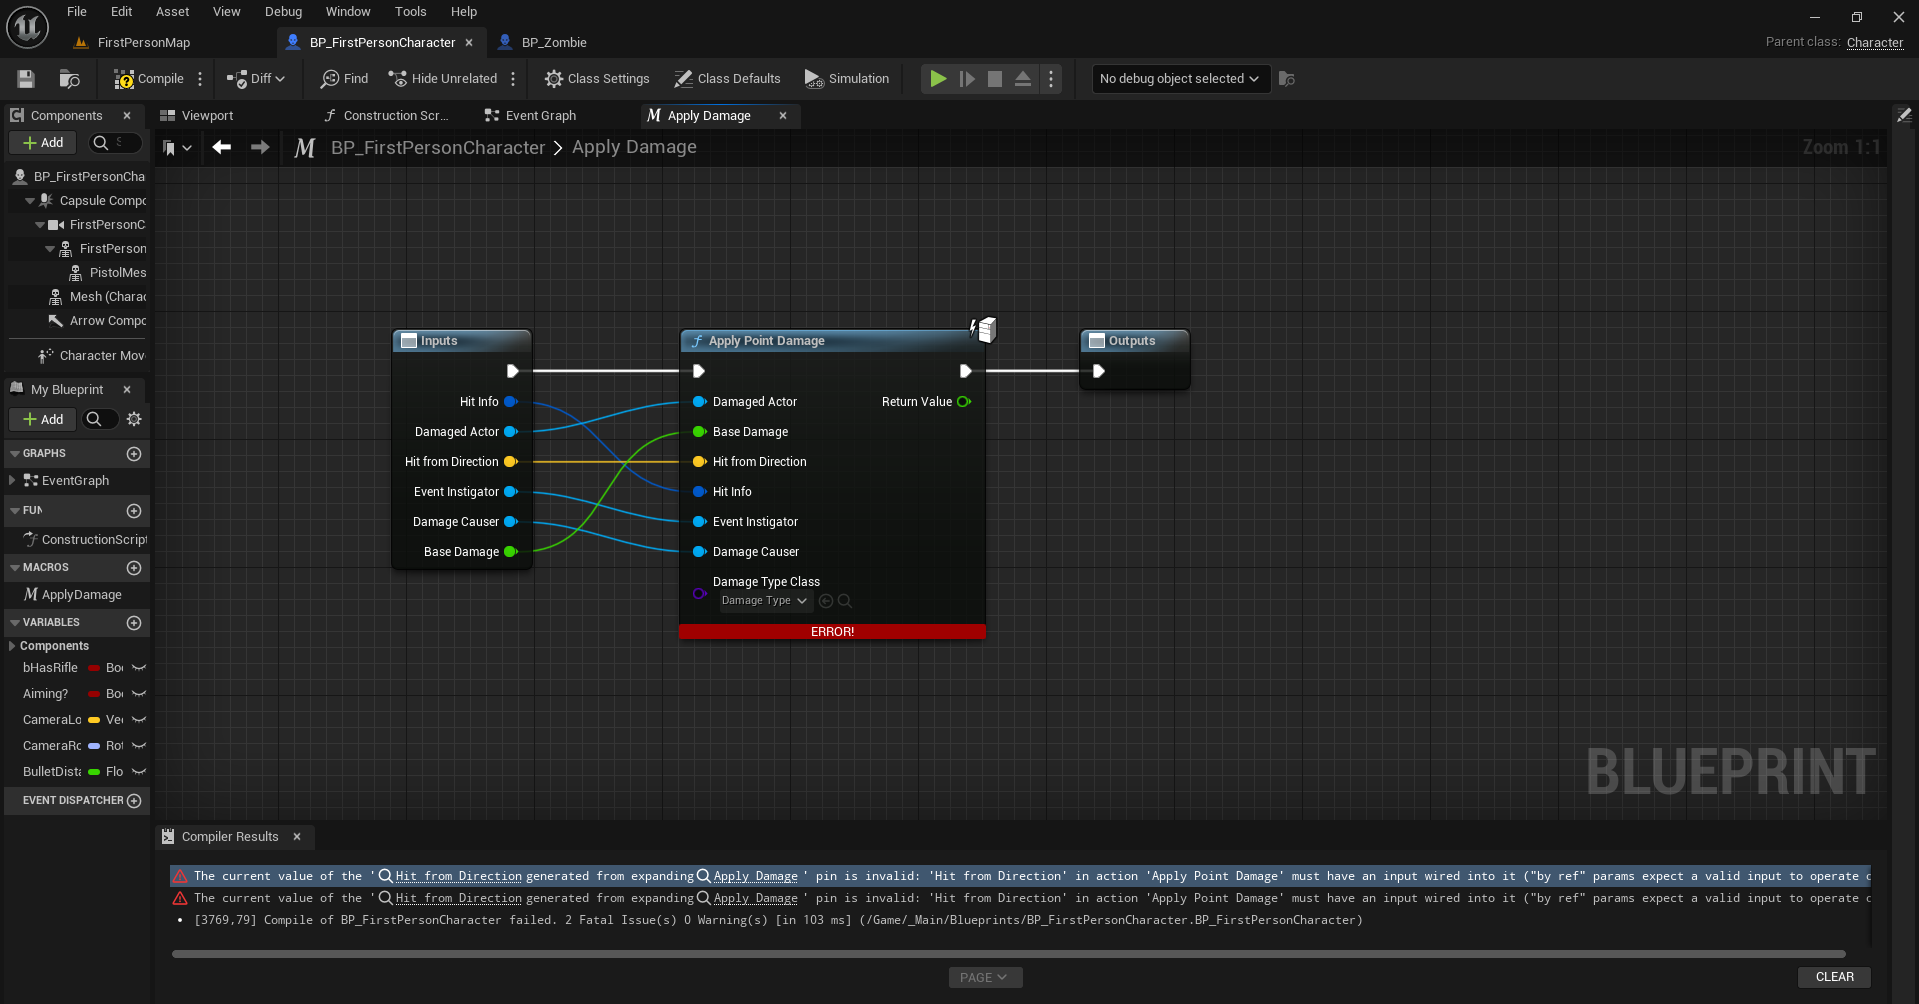This screenshot has height=1004, width=1919.
Task: Click the debug object locate icon
Action: (x=1287, y=79)
